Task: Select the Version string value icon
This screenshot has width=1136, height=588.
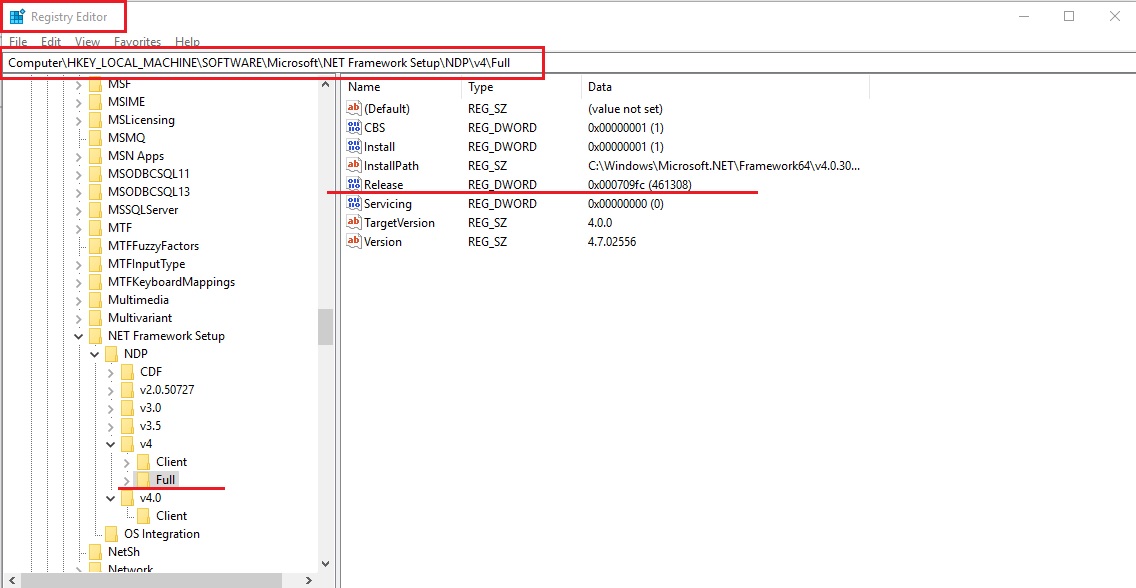Action: [x=354, y=241]
